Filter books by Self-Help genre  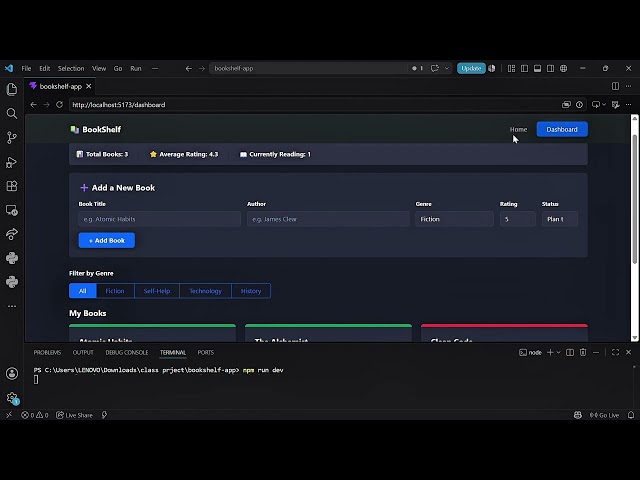coord(157,291)
